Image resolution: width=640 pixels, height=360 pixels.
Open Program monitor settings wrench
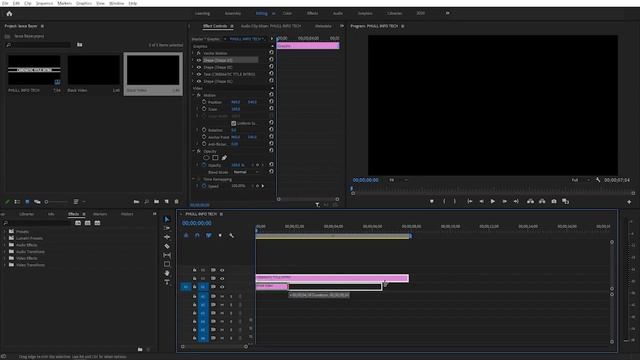[x=598, y=180]
